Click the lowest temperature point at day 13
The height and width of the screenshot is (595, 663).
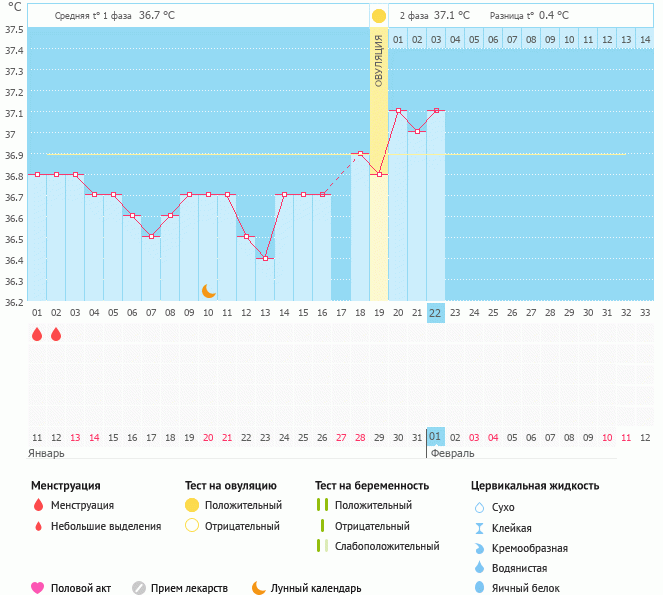265,259
